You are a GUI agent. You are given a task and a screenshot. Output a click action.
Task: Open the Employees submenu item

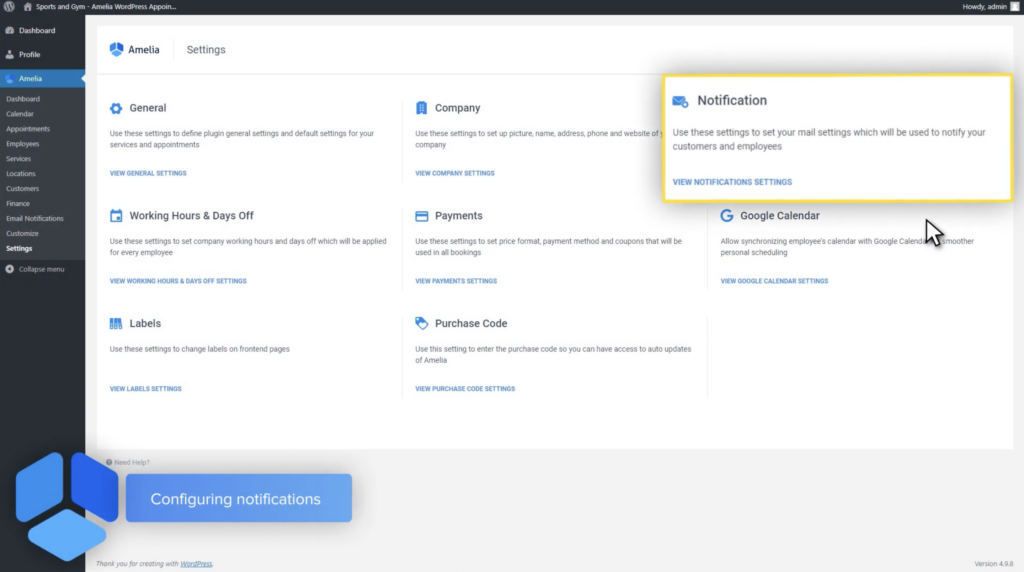click(x=22, y=144)
